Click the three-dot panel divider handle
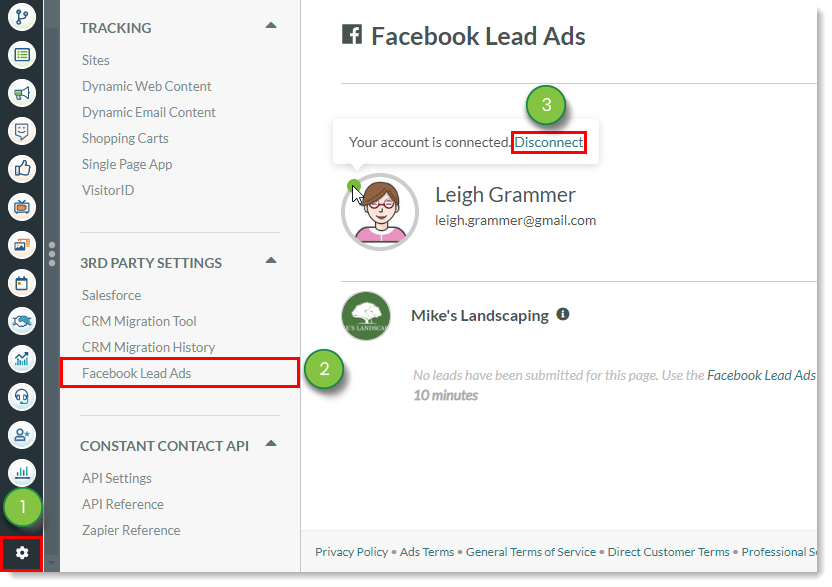Image resolution: width=832 pixels, height=587 pixels. [x=51, y=254]
